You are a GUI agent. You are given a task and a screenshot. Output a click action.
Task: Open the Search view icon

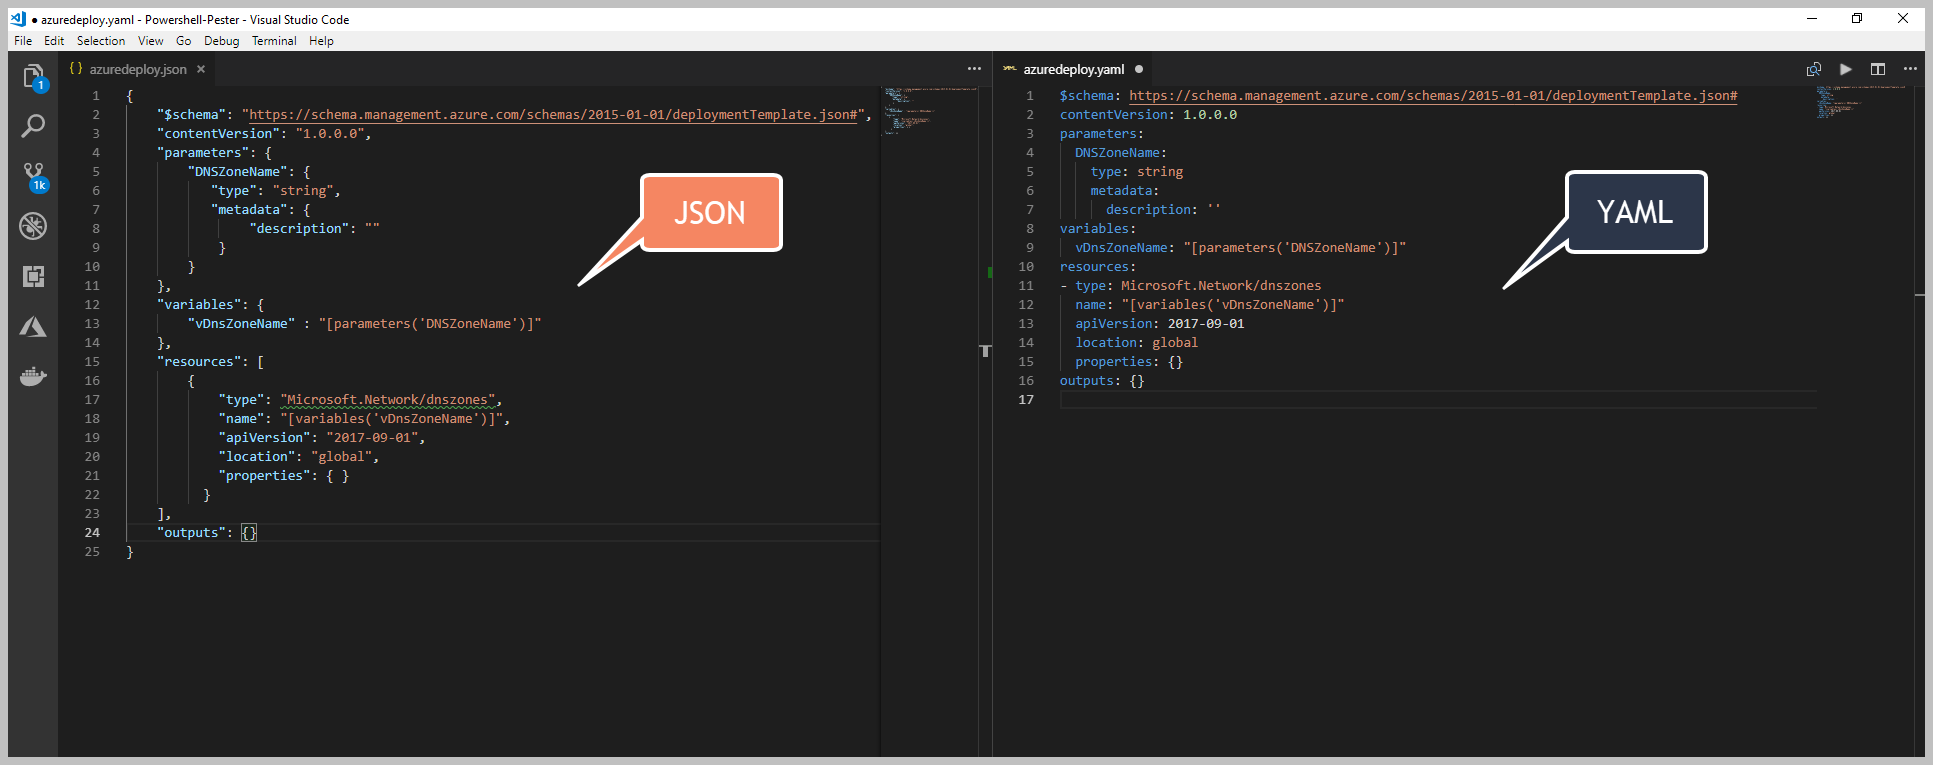tap(33, 126)
